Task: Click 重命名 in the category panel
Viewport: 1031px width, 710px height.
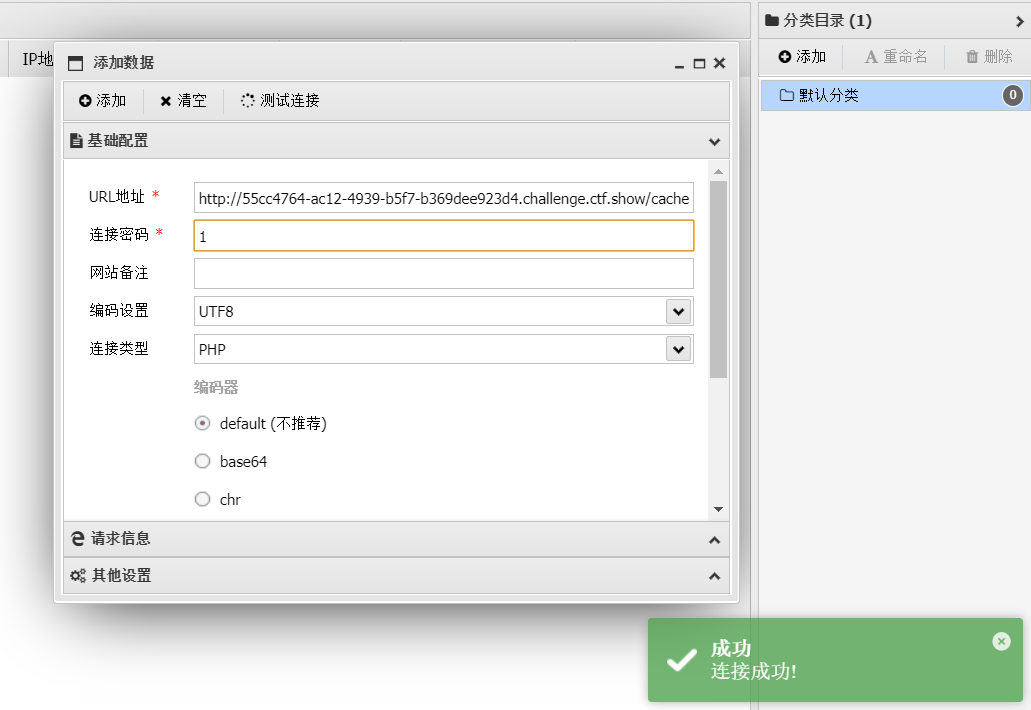Action: (896, 57)
